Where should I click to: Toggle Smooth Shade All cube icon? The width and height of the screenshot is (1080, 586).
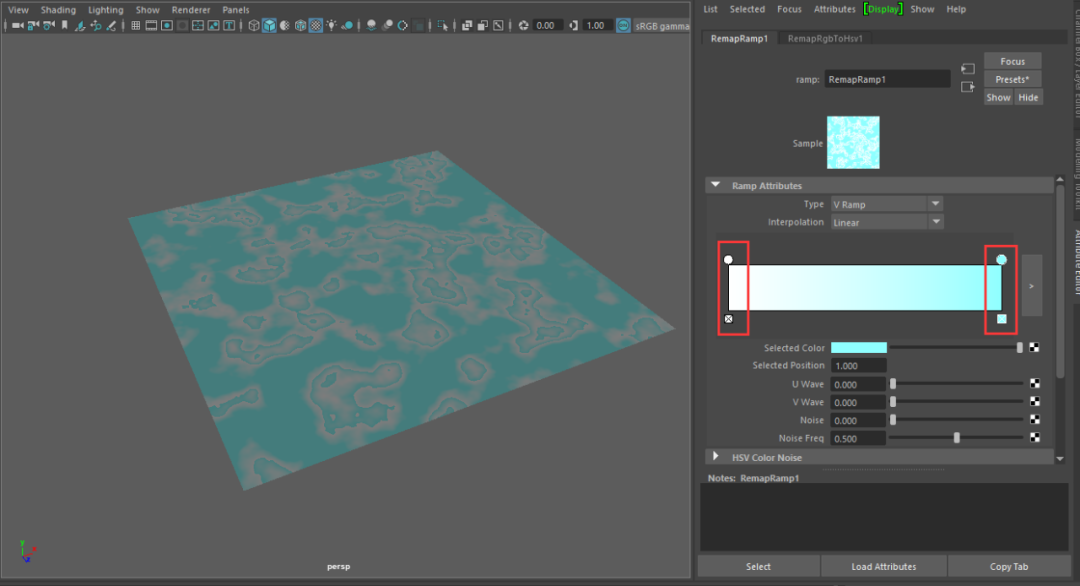[269, 25]
